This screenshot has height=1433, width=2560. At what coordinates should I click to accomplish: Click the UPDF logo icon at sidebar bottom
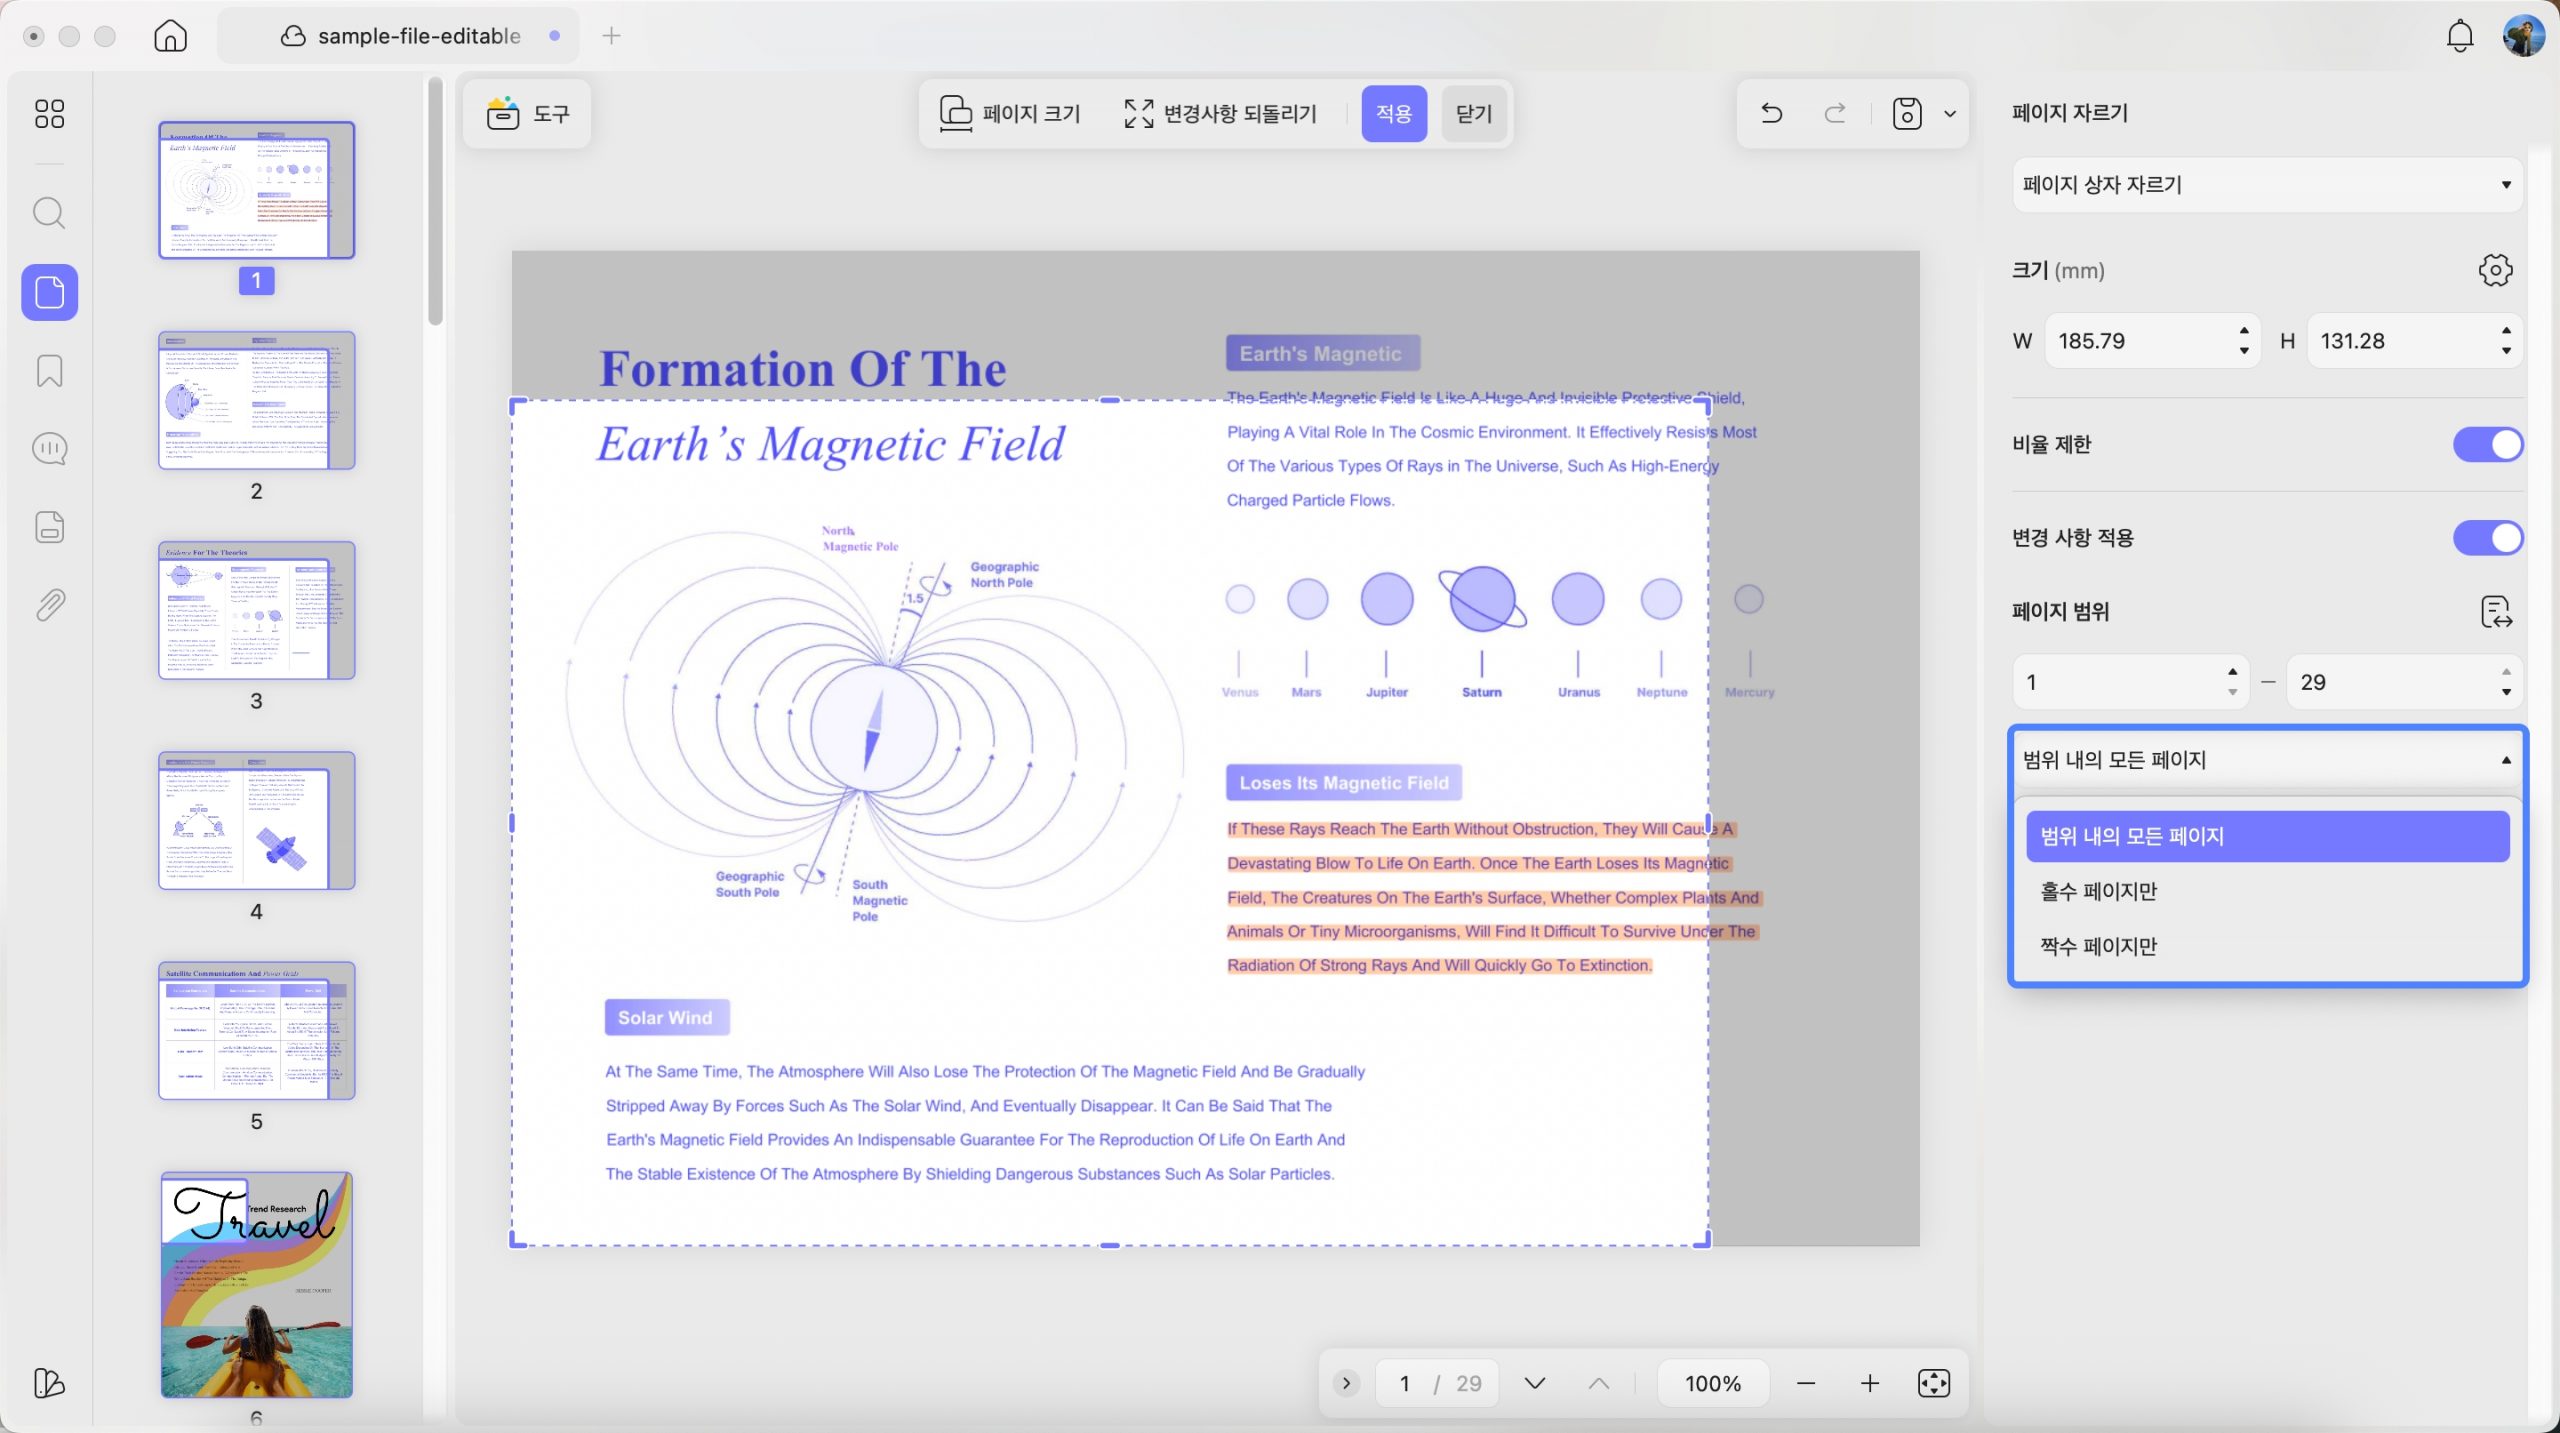point(49,1383)
